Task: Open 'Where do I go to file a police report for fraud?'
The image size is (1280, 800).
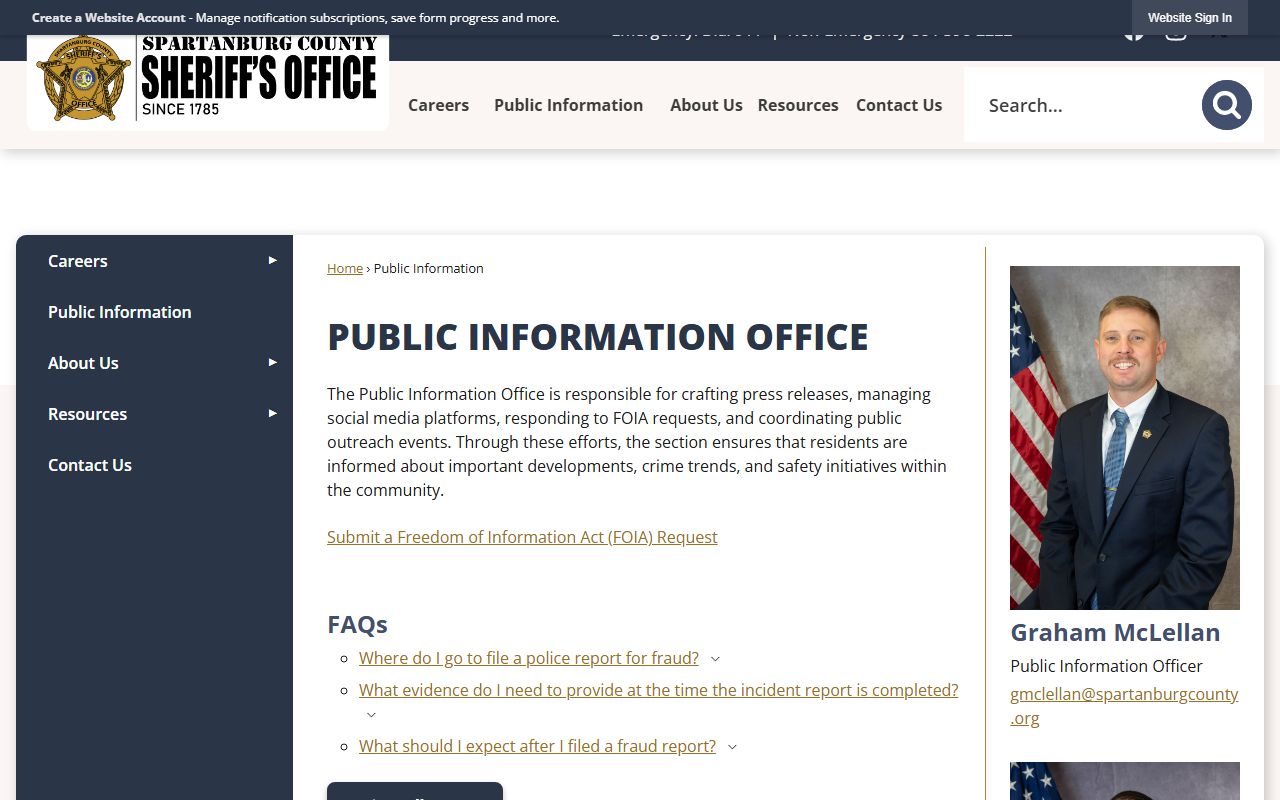Action: 529,658
